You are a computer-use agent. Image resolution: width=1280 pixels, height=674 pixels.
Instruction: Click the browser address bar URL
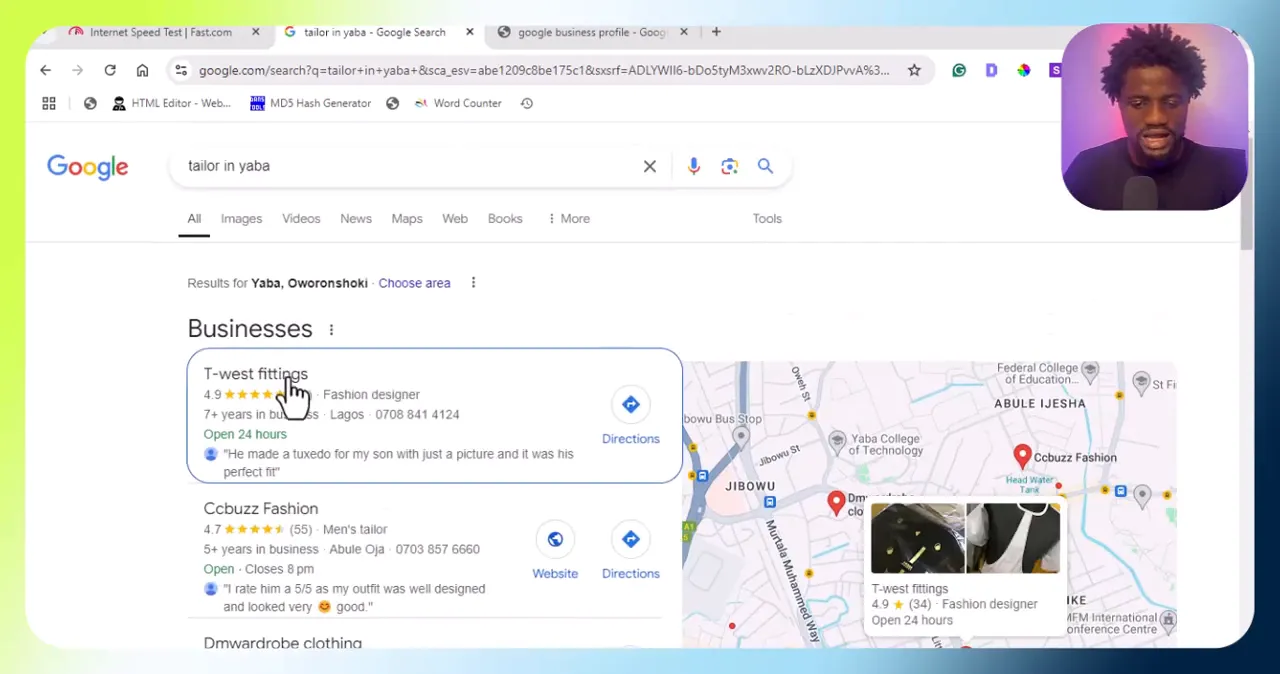[x=544, y=70]
